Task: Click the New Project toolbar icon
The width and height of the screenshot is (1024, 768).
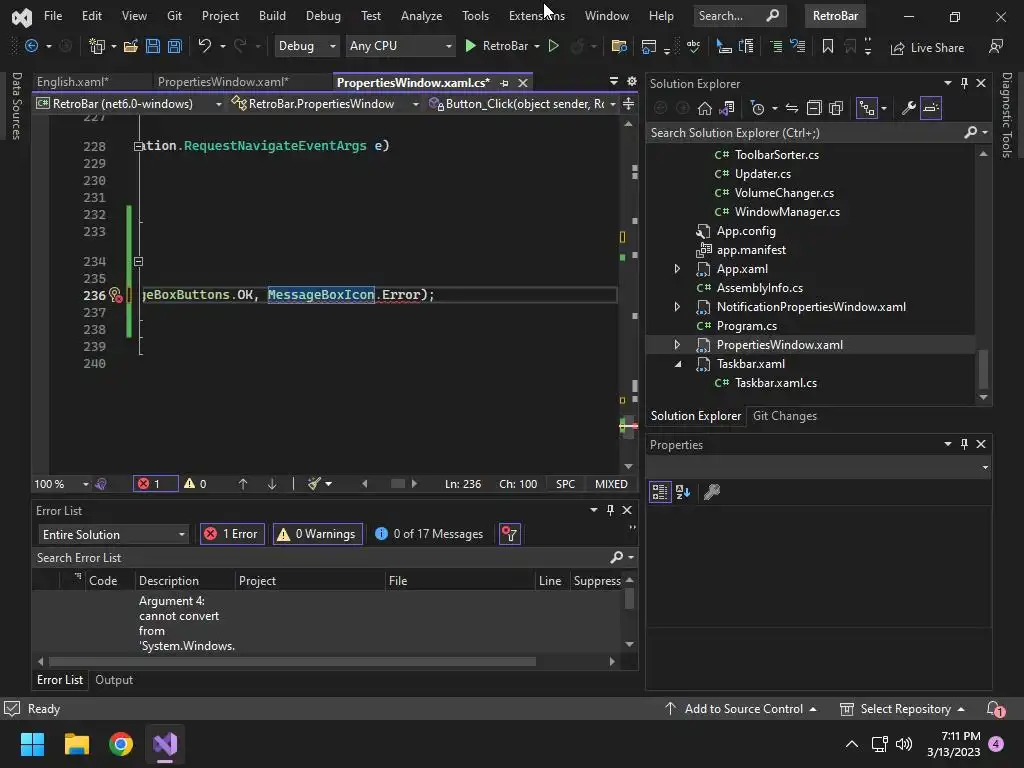Action: pos(97,46)
